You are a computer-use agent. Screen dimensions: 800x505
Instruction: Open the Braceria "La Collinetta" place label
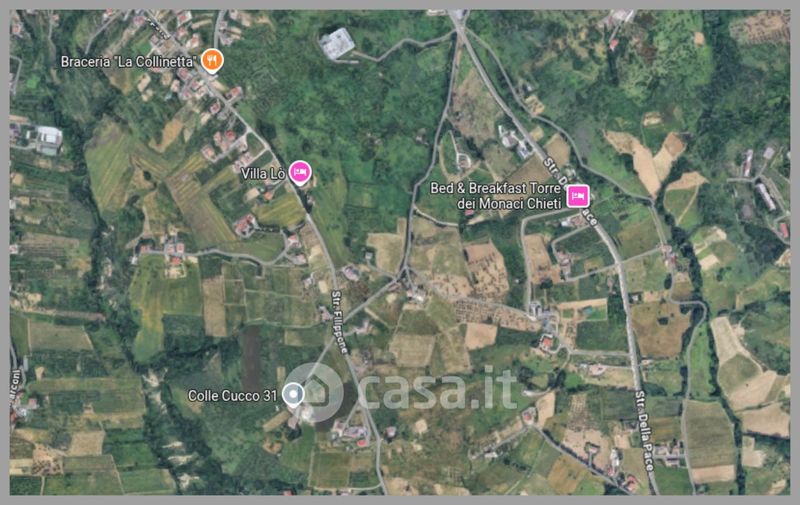coord(128,62)
